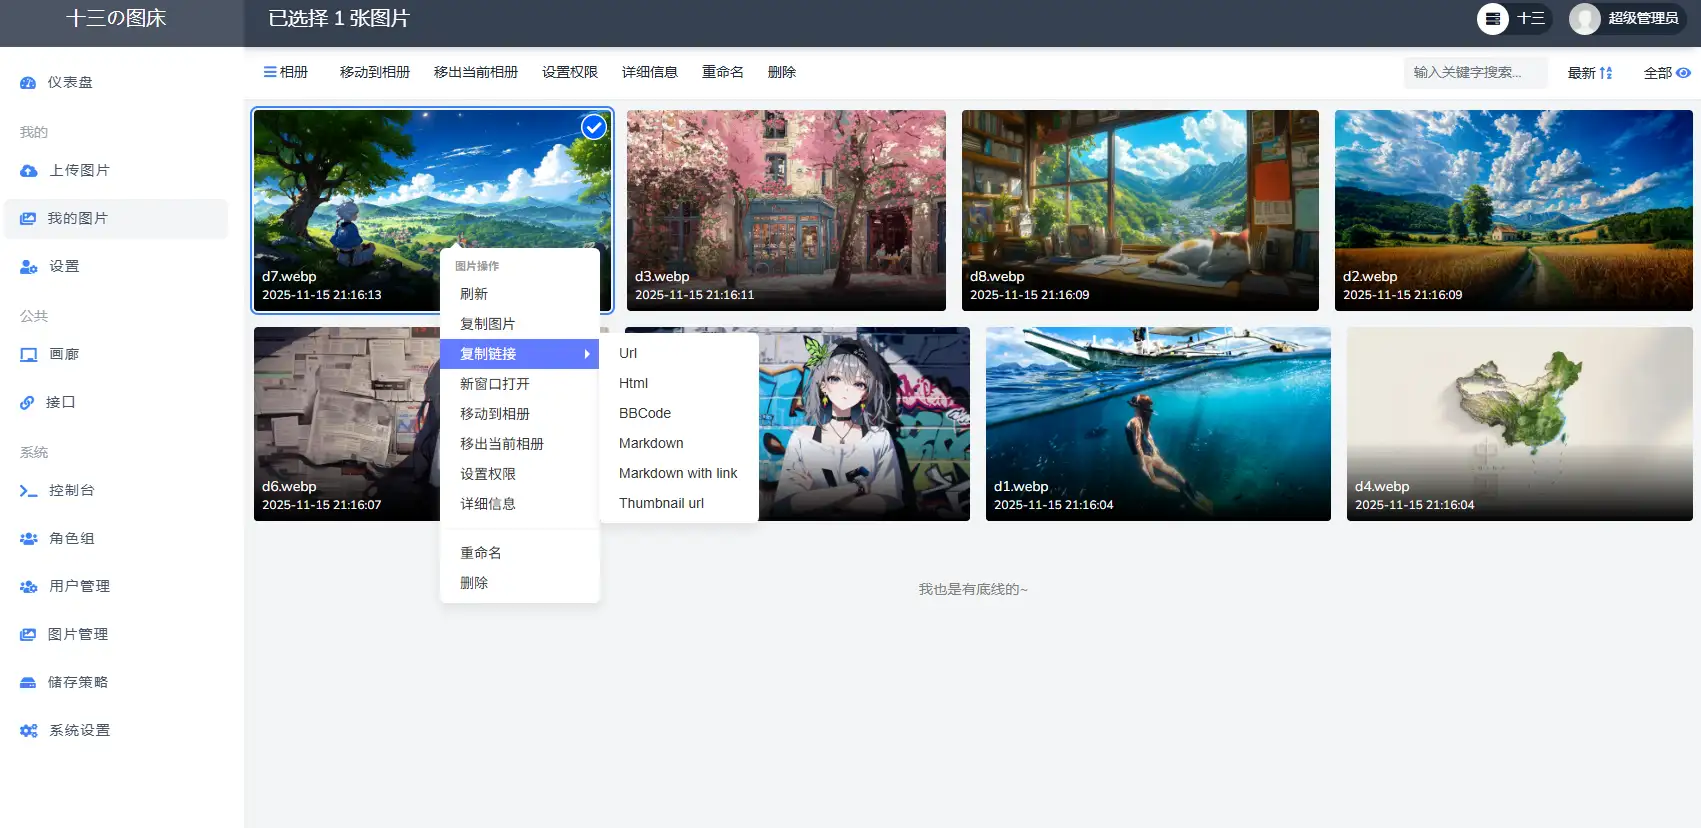Click 删除 in the top toolbar

click(x=782, y=72)
